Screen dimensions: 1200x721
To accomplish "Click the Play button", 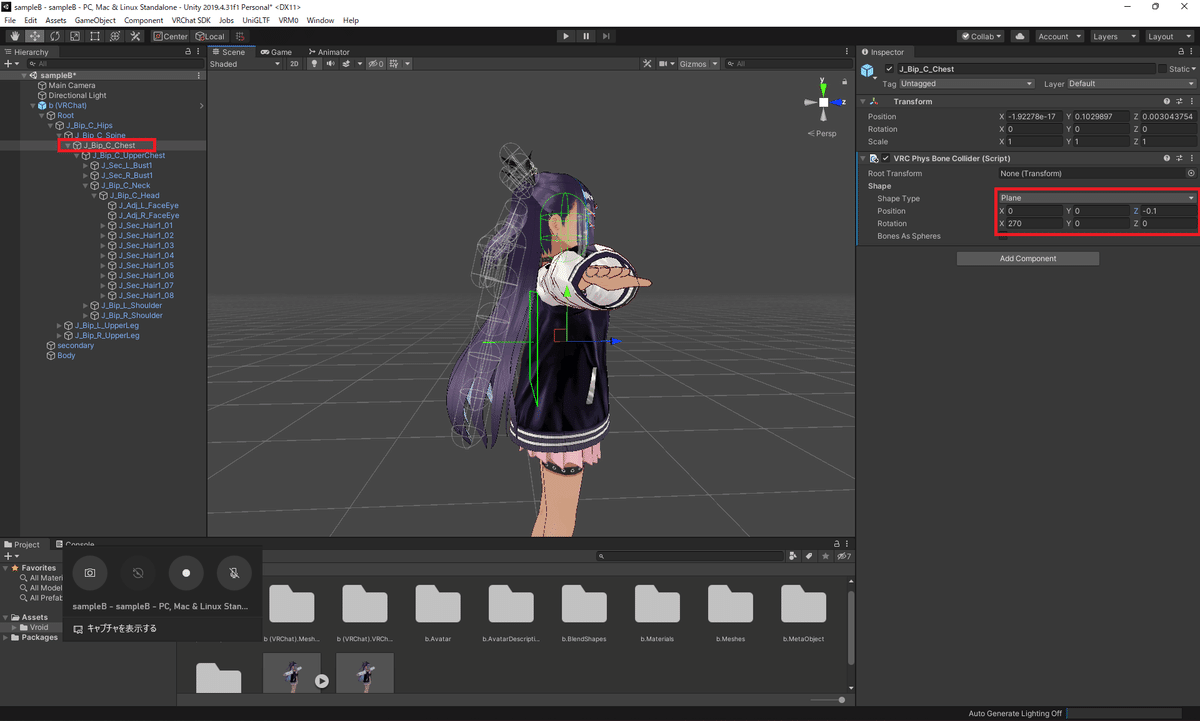I will 566,36.
